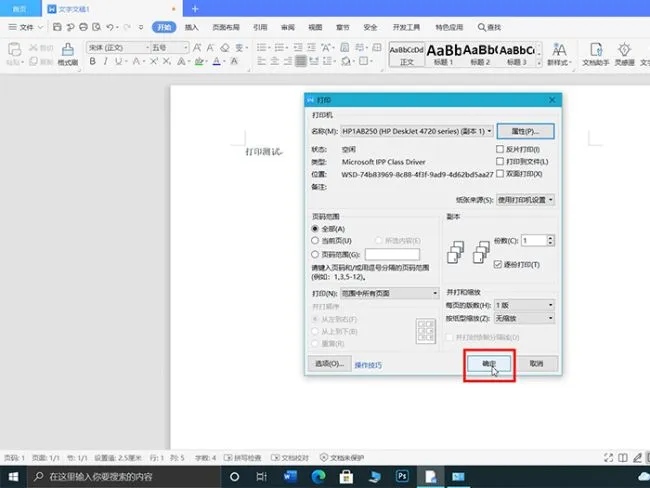Screen dimensions: 650x488
Task: Click 拼写检查 spell check in status bar
Action: click(x=243, y=458)
